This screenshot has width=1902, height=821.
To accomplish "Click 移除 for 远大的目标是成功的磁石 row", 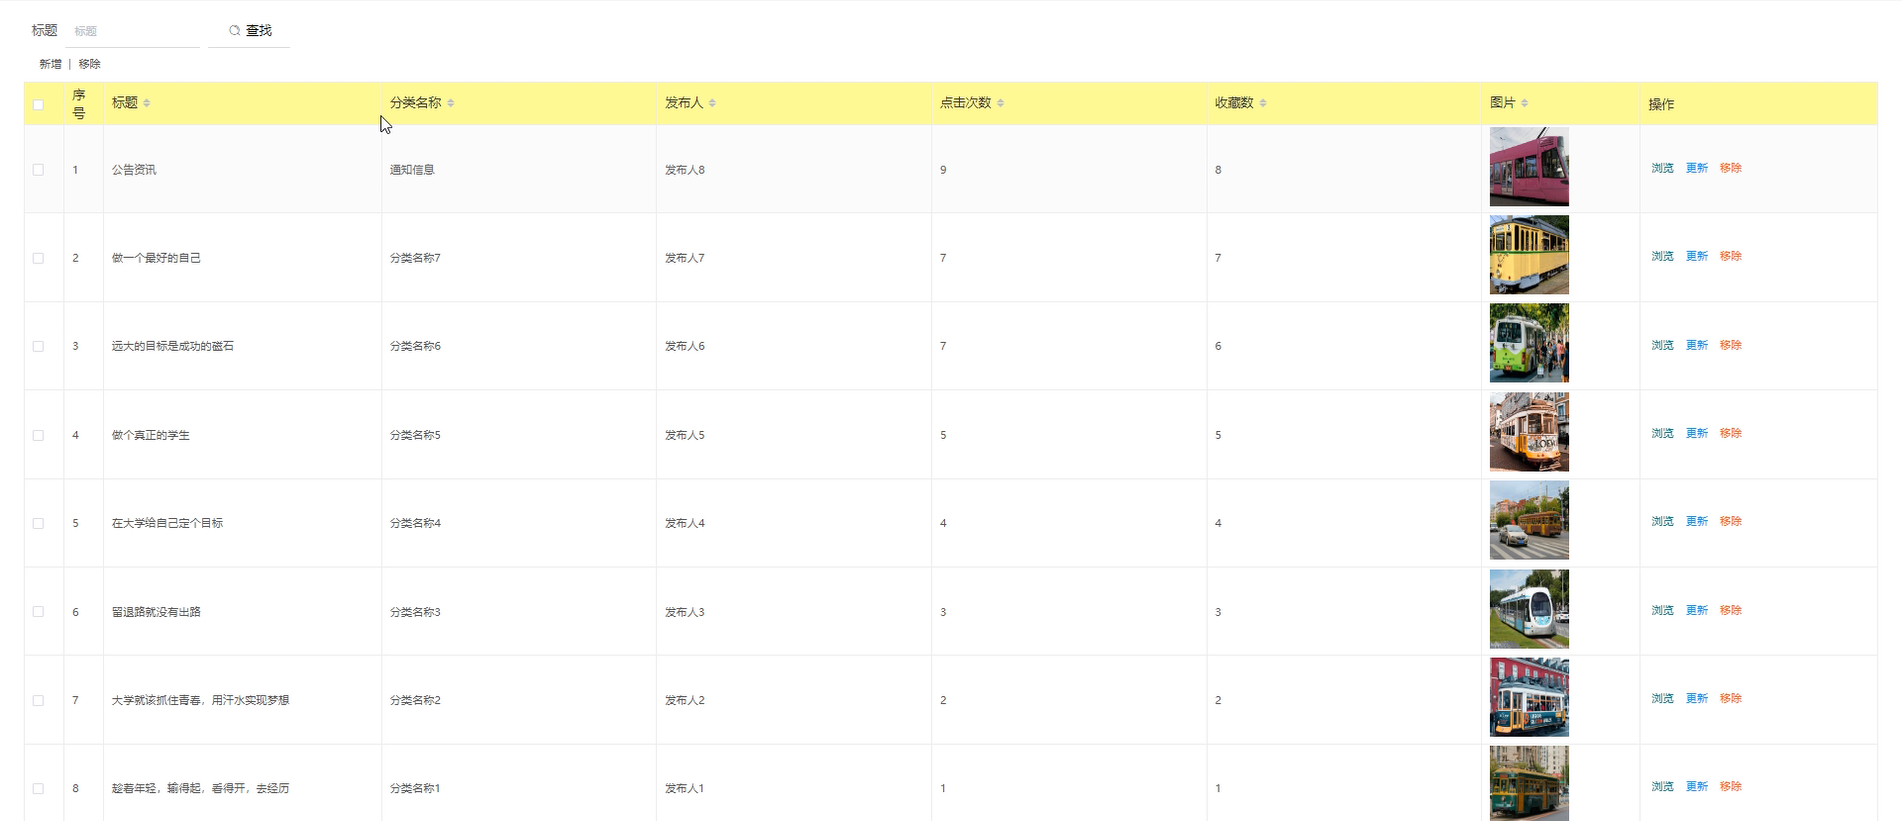I will click(x=1731, y=345).
